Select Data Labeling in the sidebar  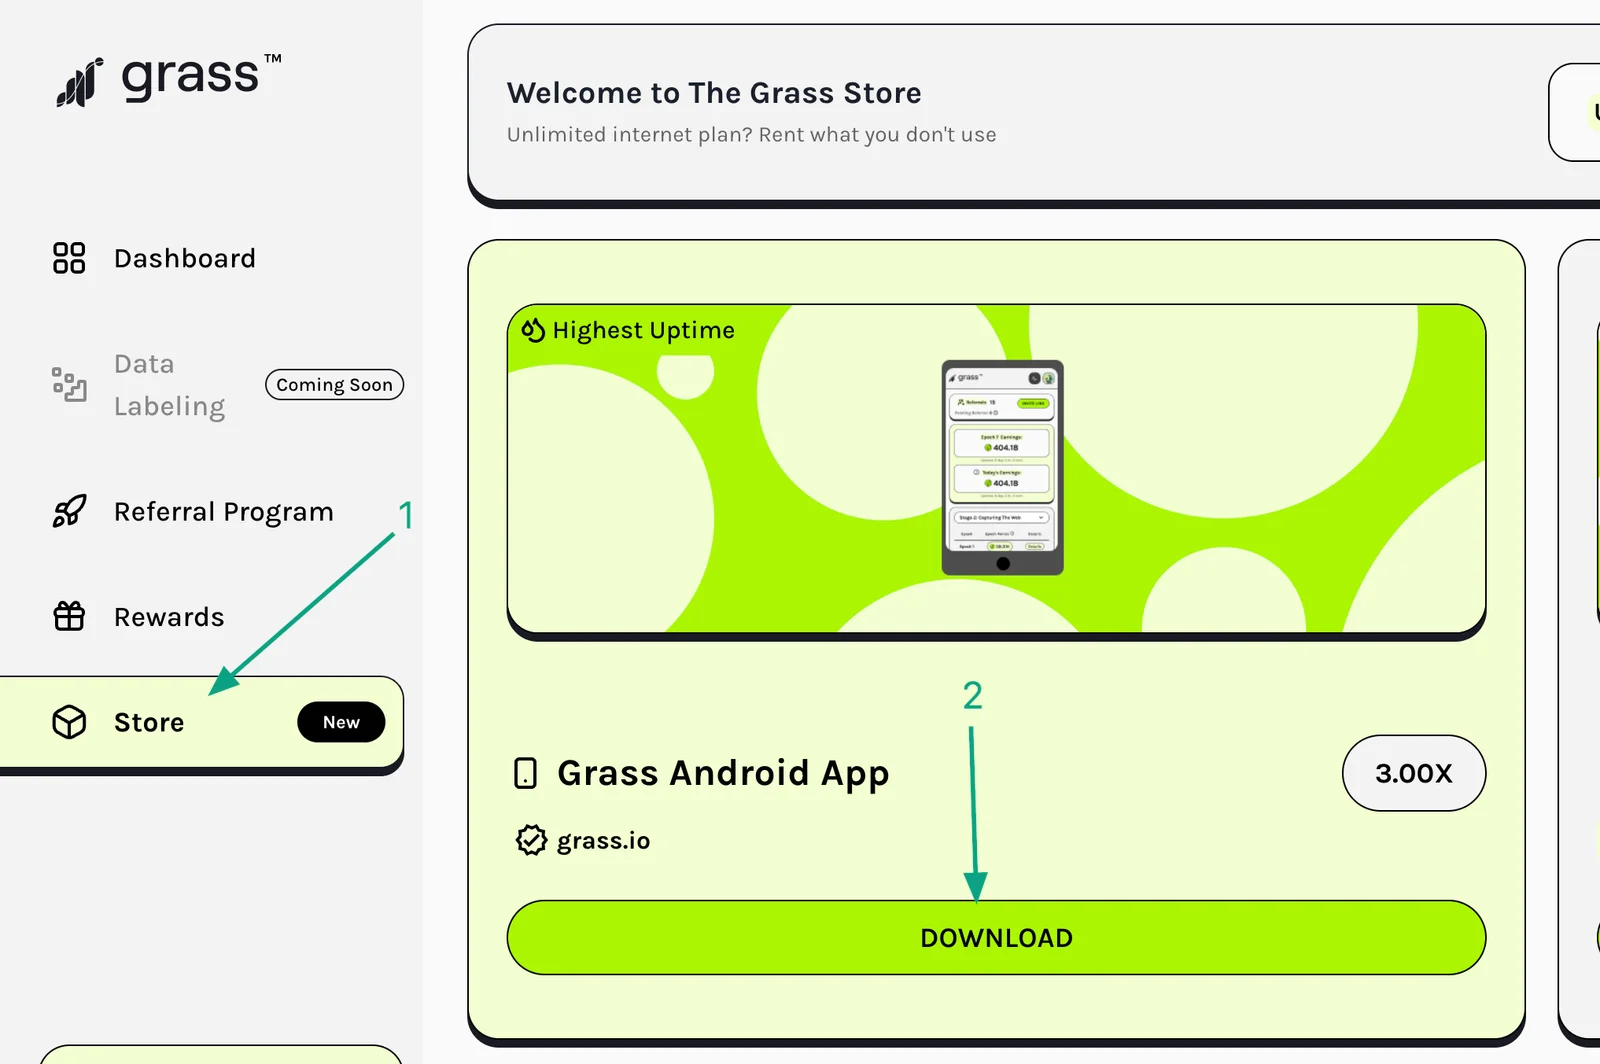(x=169, y=385)
